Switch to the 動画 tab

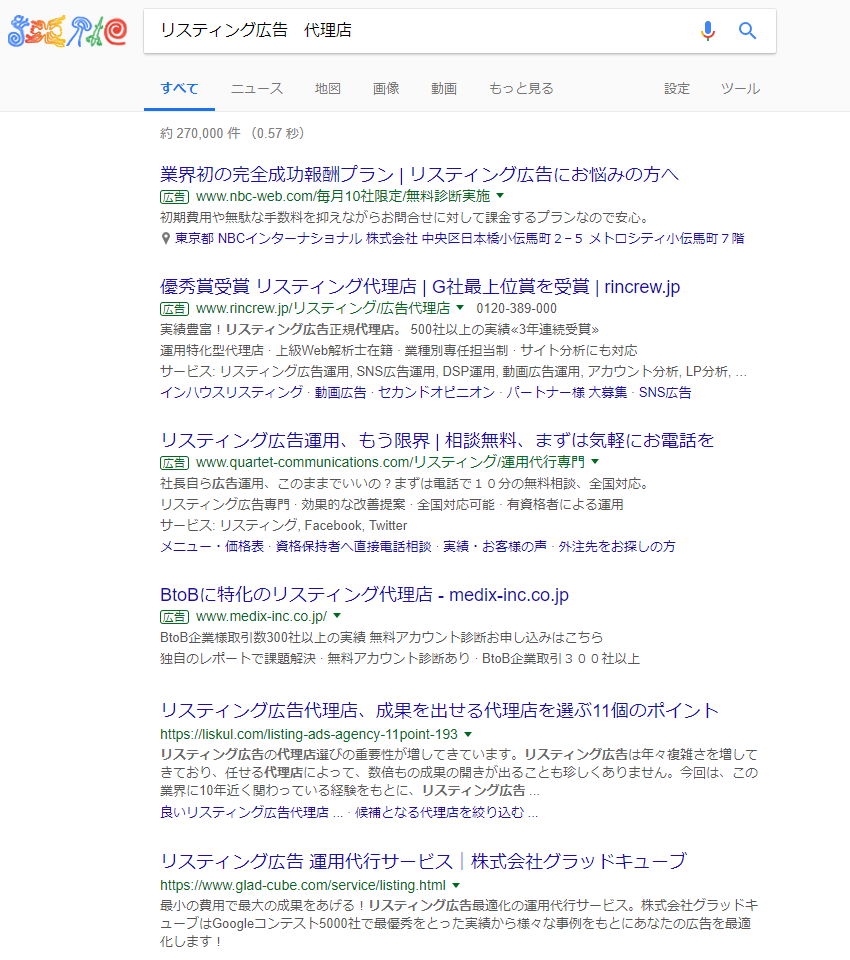444,88
